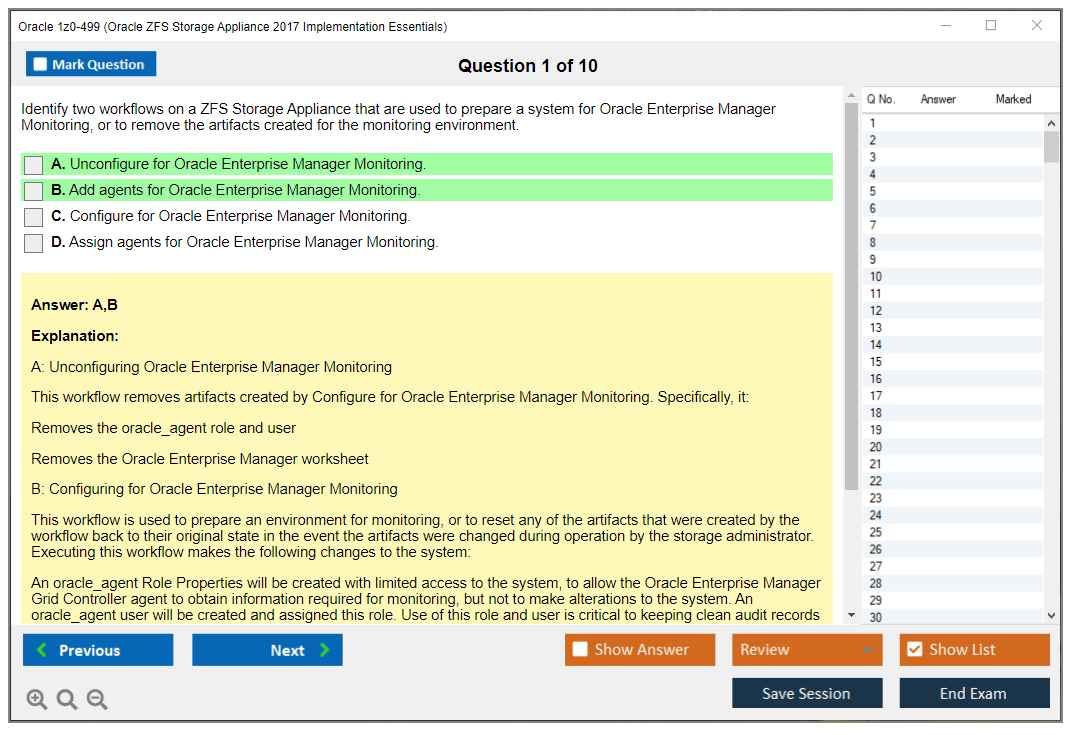The width and height of the screenshot is (1075, 735).
Task: Click the Marked column header
Action: tap(1013, 99)
